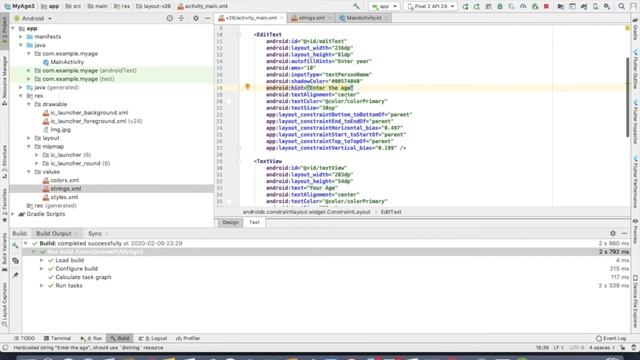Click the Search Everywhere magnifier icon
The image size is (640, 360).
(x=622, y=6)
